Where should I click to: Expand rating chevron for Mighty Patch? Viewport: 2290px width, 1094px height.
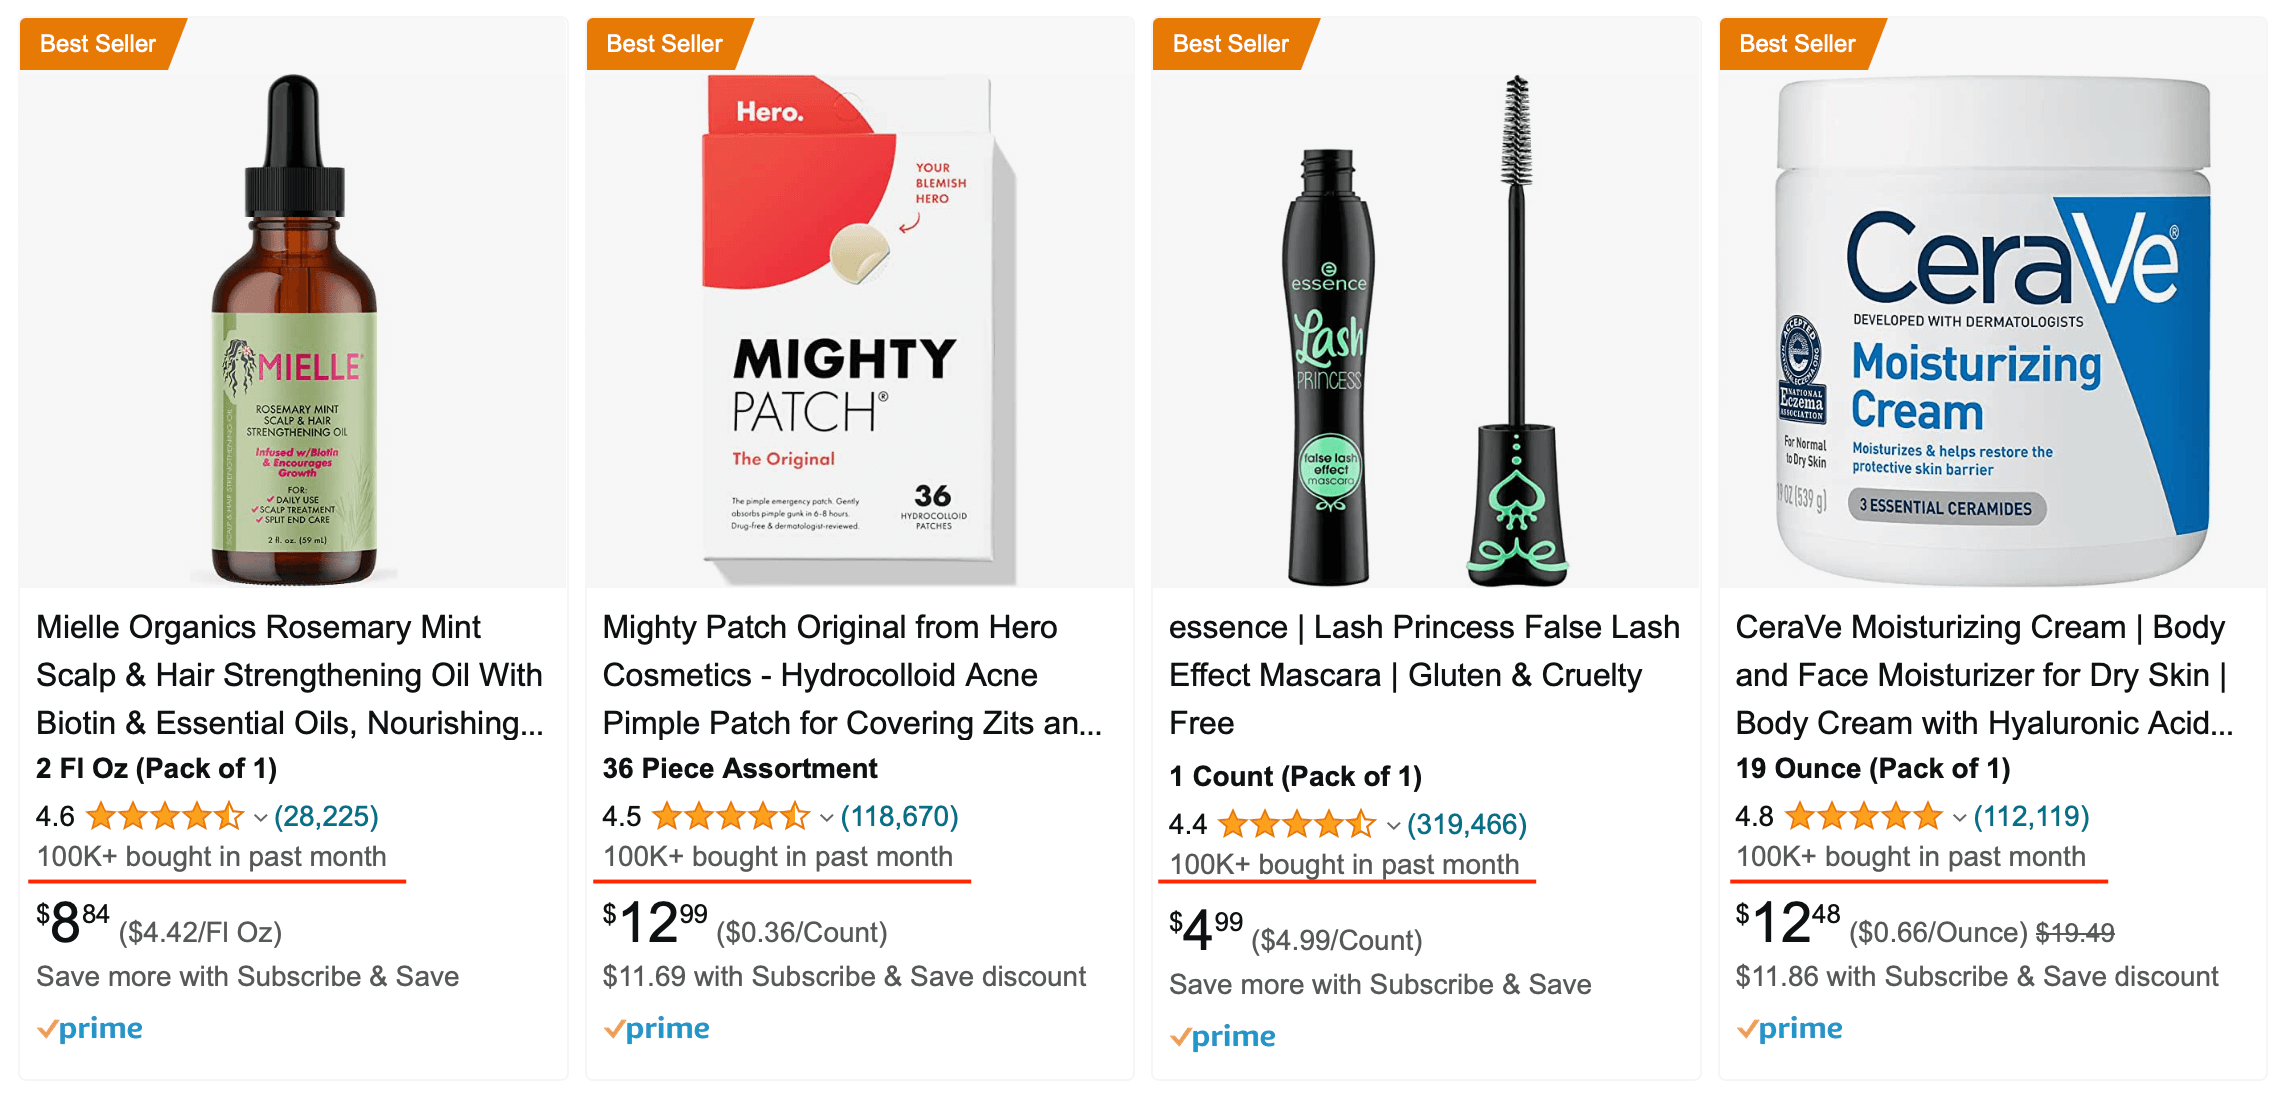[826, 818]
